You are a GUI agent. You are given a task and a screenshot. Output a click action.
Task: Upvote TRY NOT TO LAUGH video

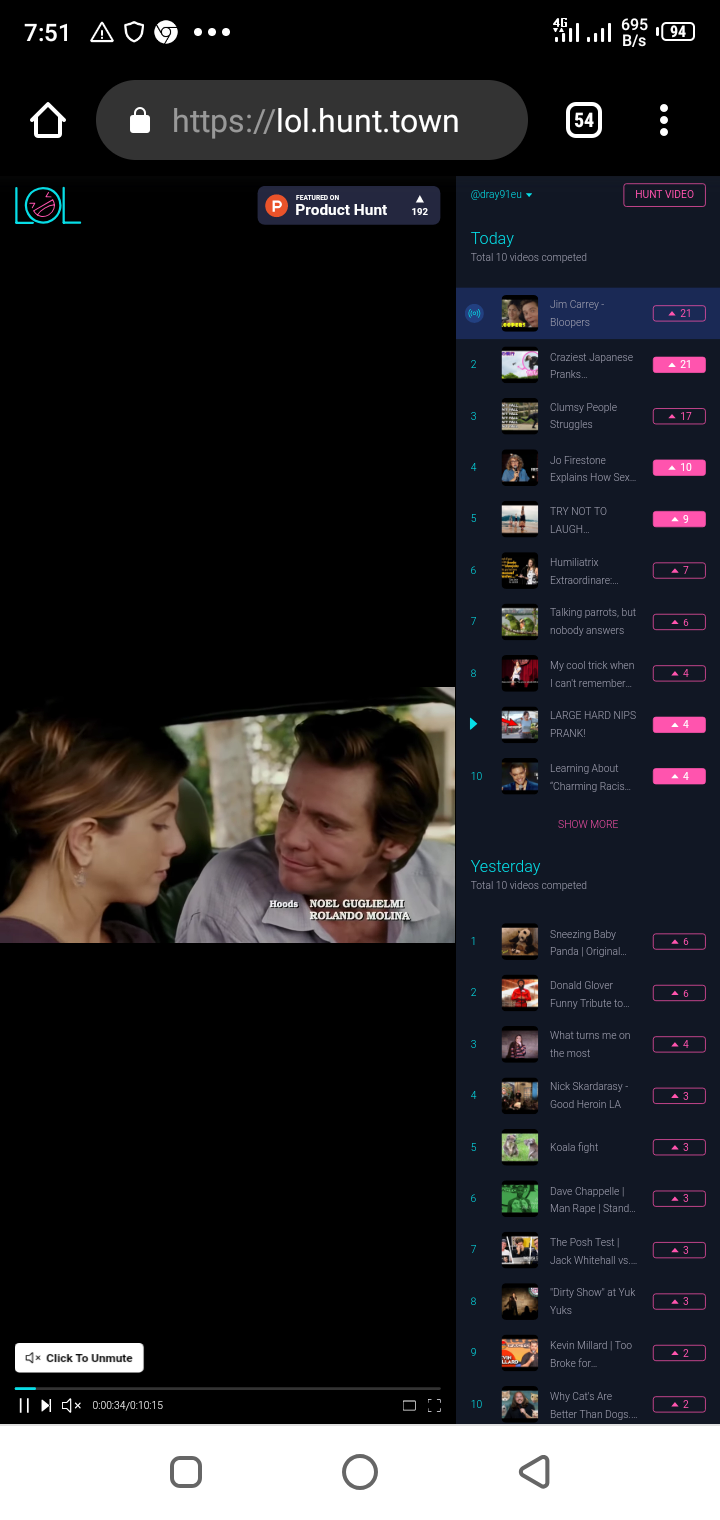coord(679,519)
